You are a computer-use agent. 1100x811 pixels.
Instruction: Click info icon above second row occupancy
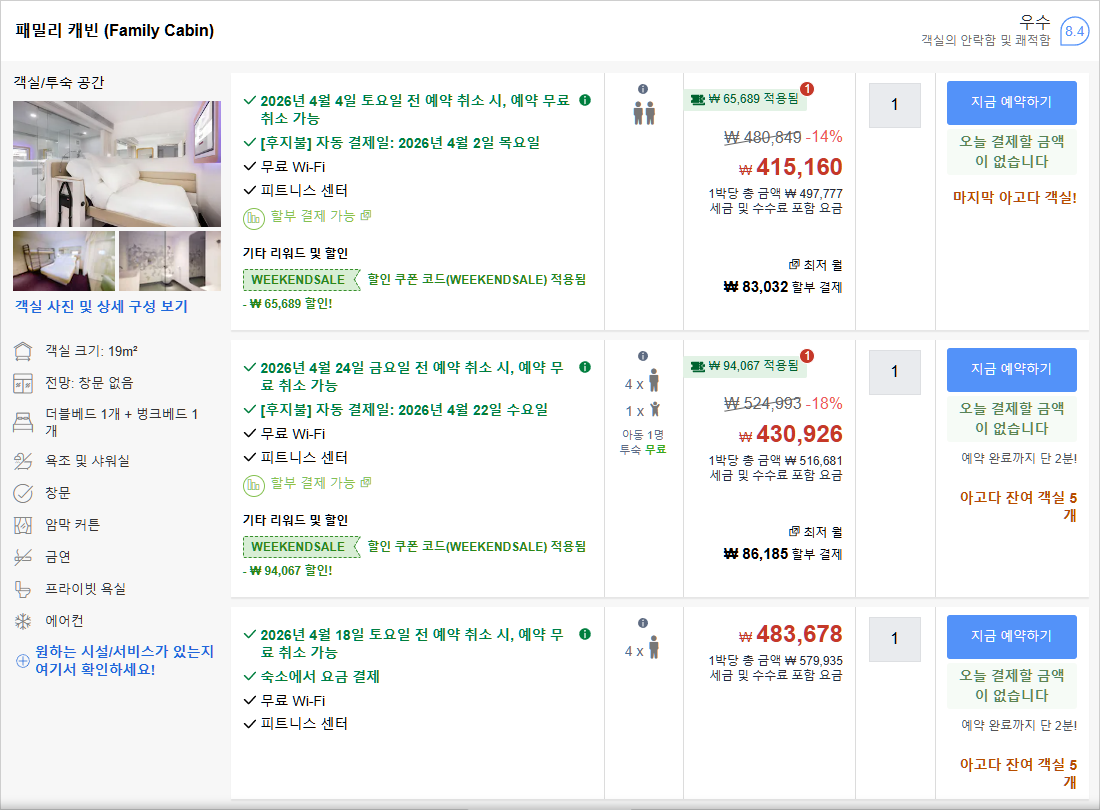tap(643, 355)
